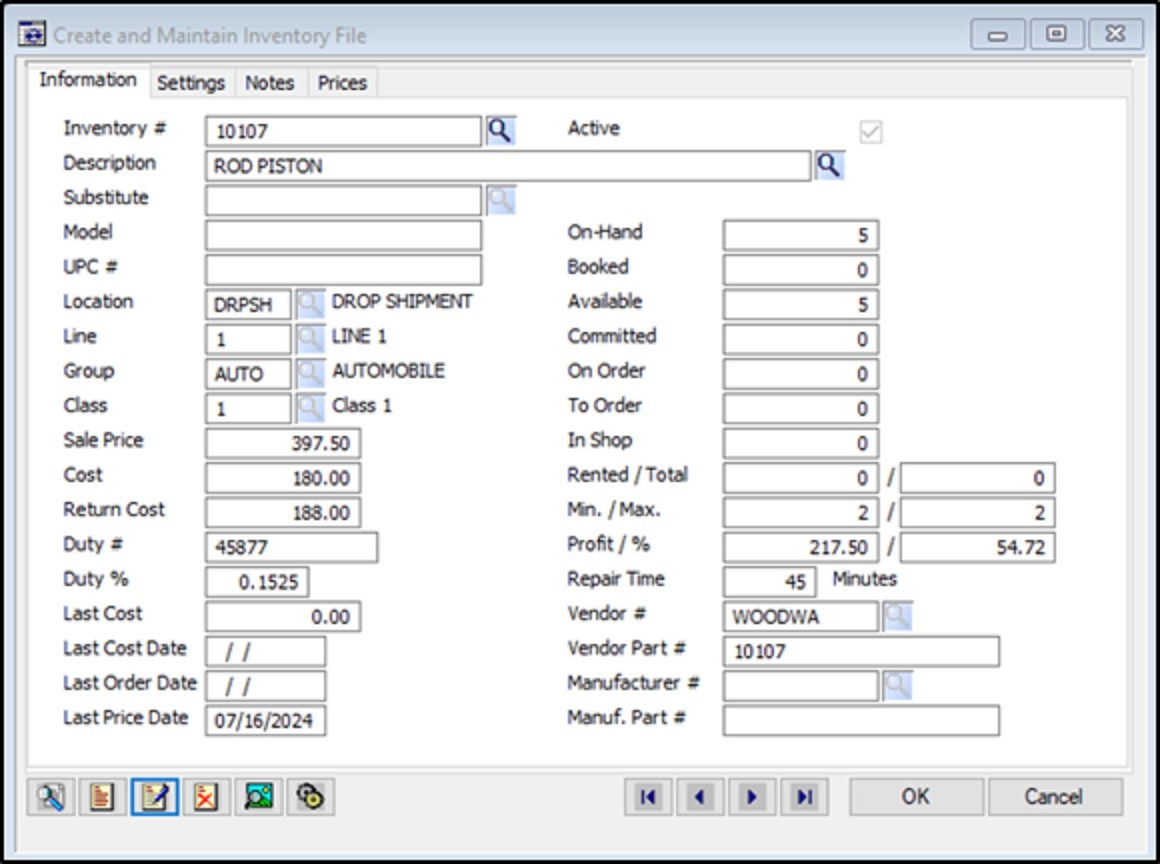
Task: Switch to the Information tab
Action: (88, 80)
